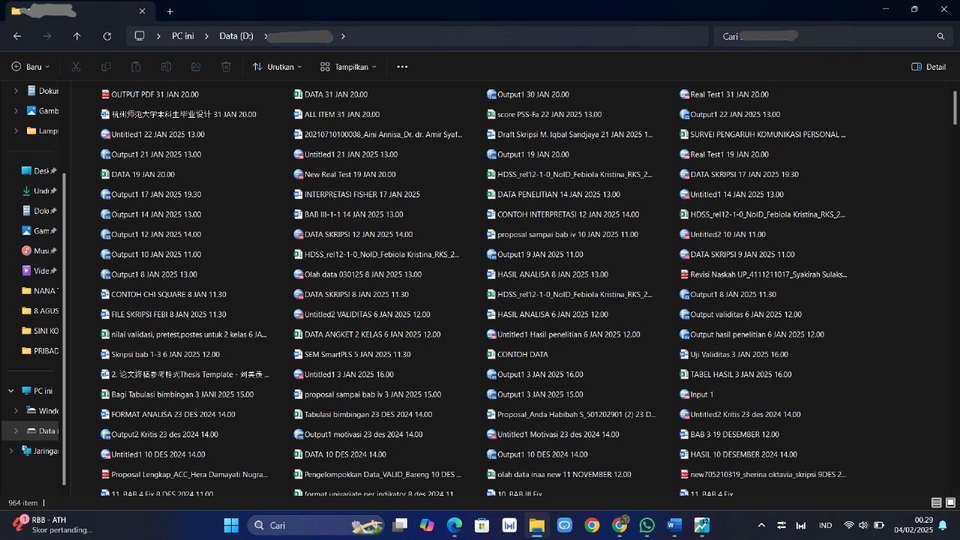Image resolution: width=960 pixels, height=540 pixels.
Task: Open the pinned Unduhan folder in the sidebar
Action: tap(38, 191)
